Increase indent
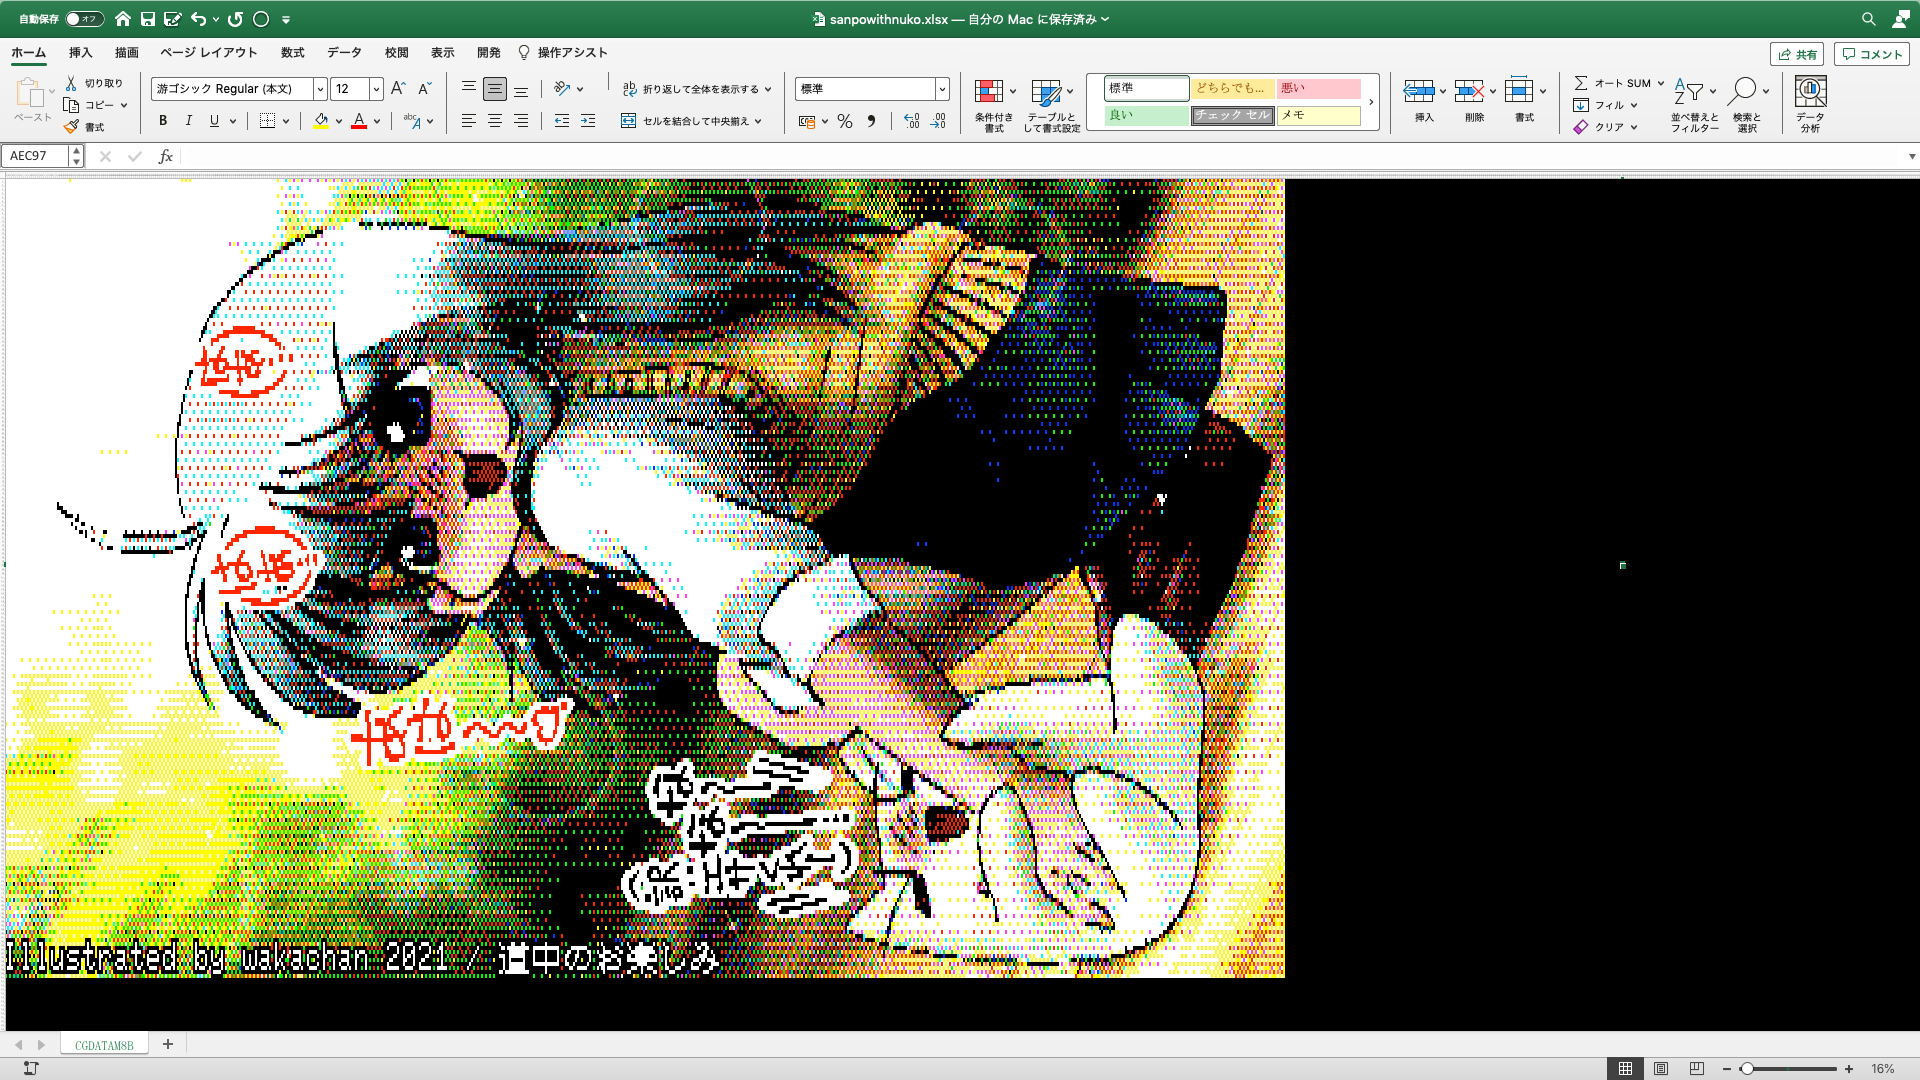The image size is (1920, 1080). point(588,121)
